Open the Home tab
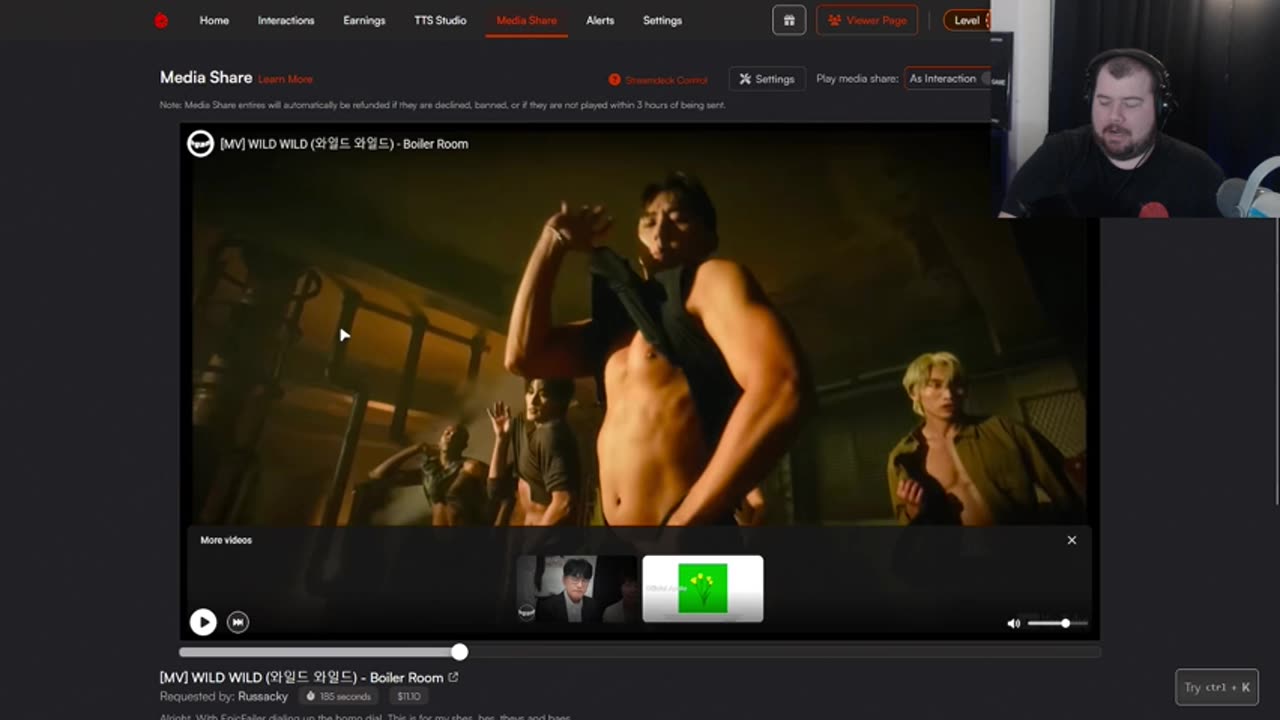Image resolution: width=1280 pixels, height=720 pixels. click(x=214, y=20)
